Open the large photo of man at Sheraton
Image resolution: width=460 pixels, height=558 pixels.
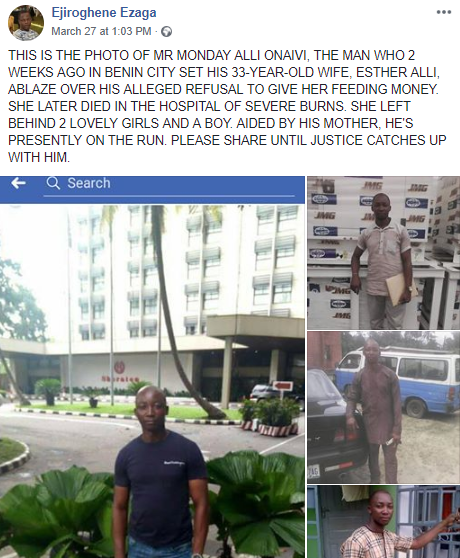pyautogui.click(x=152, y=367)
